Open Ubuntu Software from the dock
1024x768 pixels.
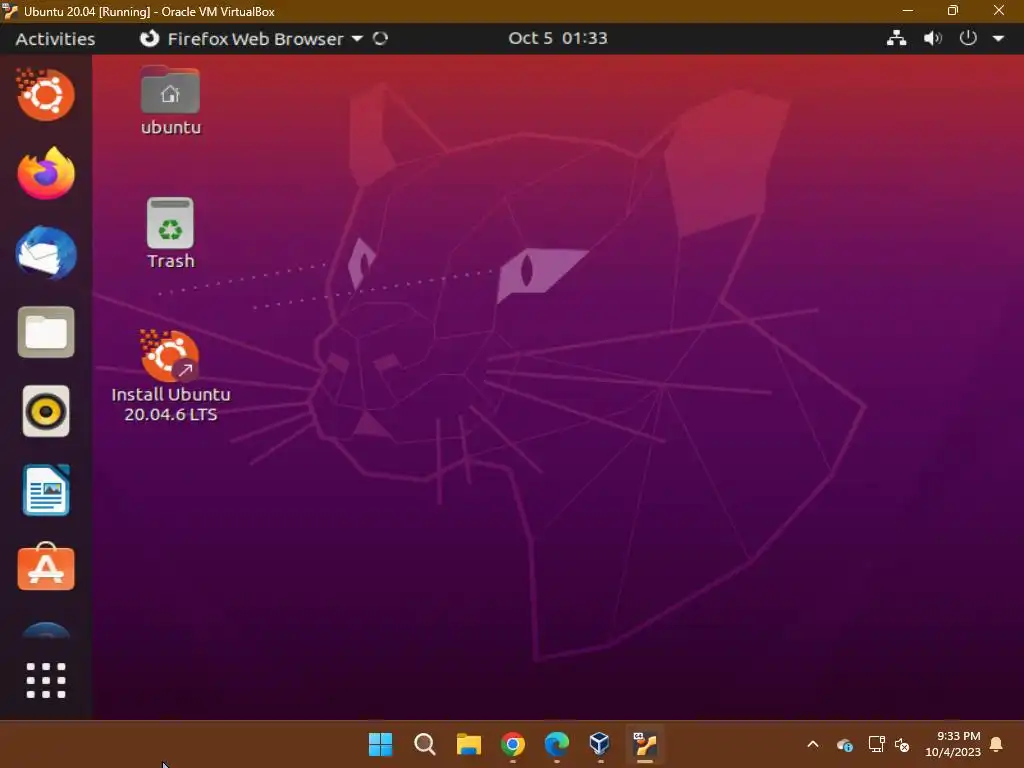pos(46,567)
